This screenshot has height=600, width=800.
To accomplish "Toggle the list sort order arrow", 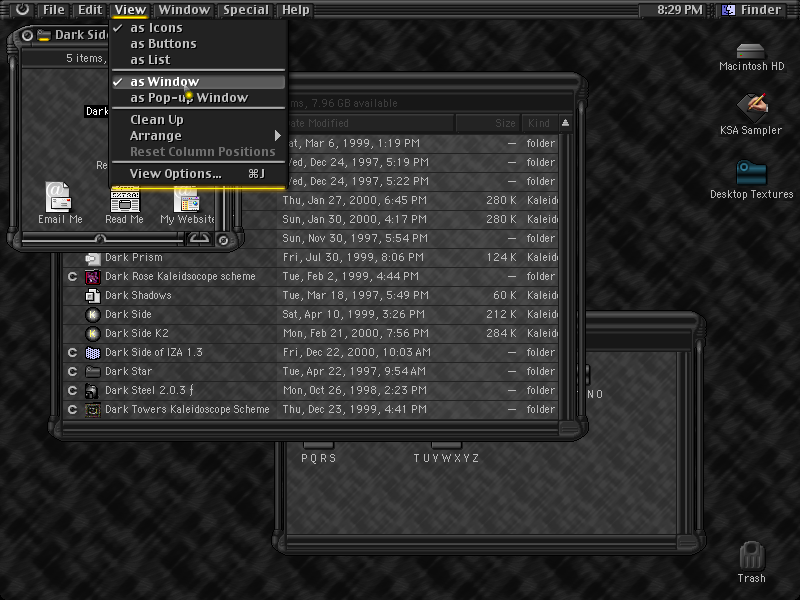I will [565, 123].
